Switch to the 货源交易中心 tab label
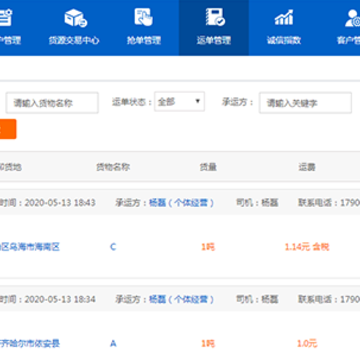 point(74,41)
